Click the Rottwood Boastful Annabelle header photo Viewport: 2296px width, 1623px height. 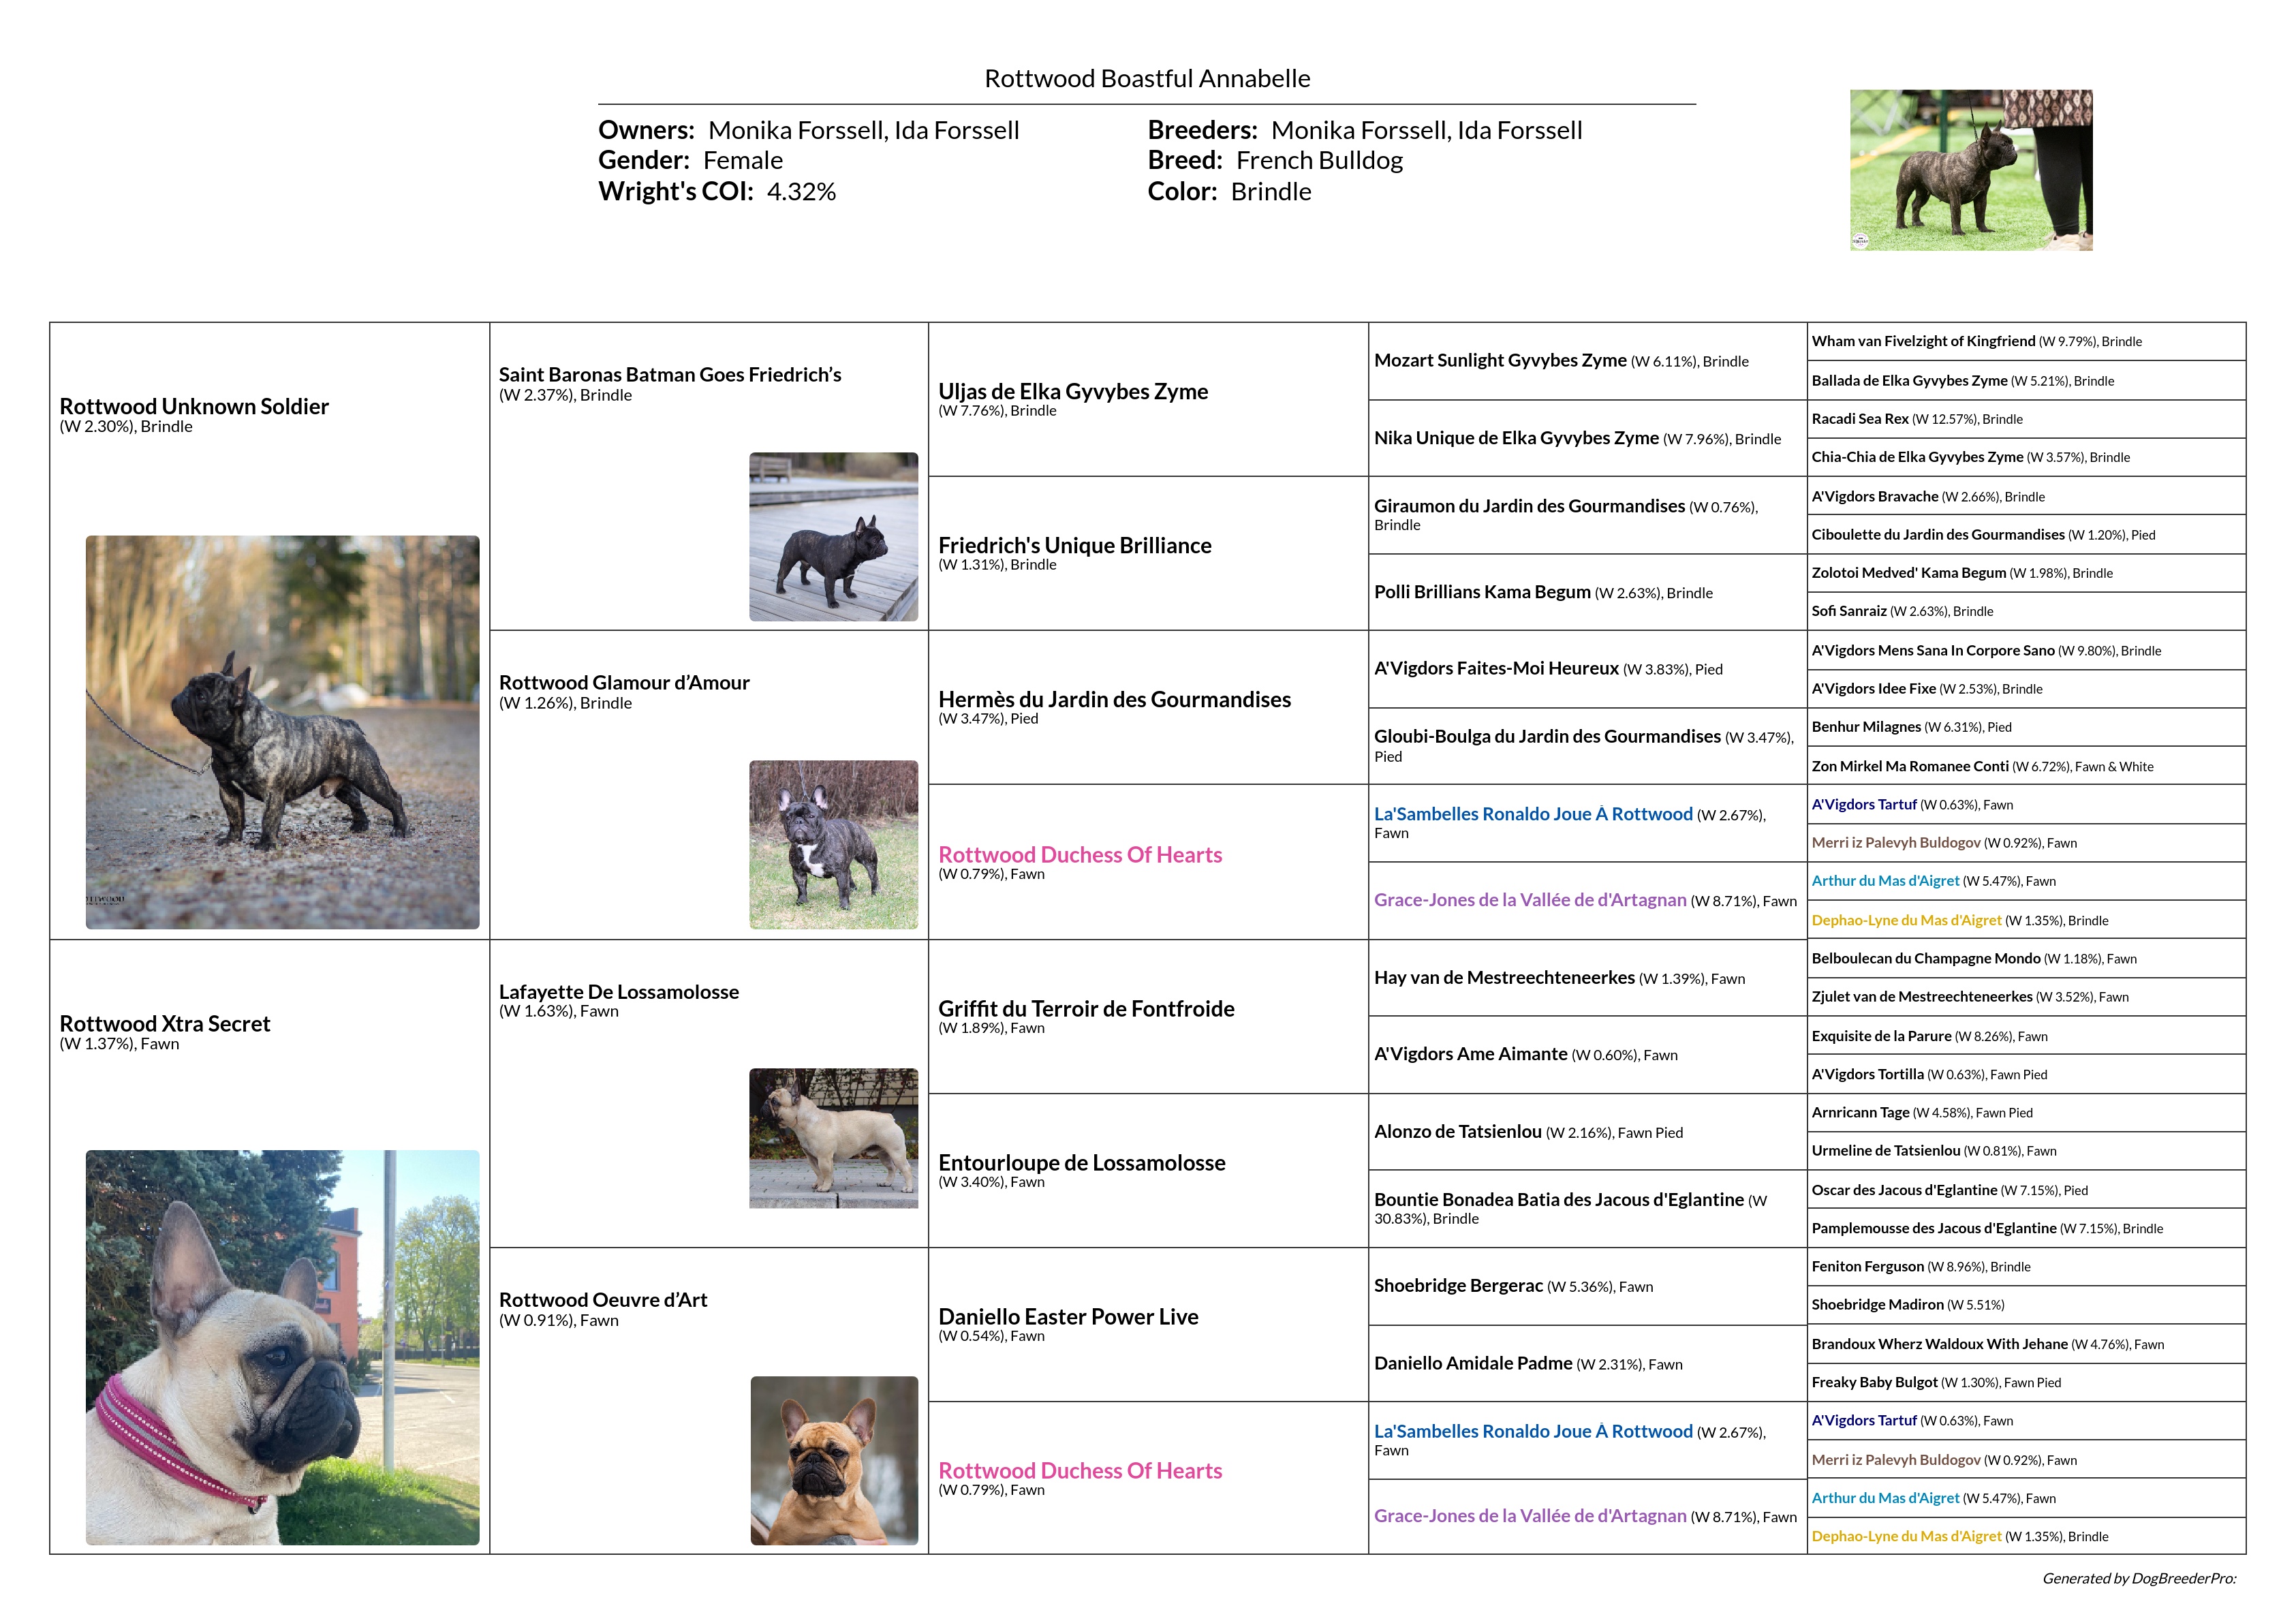pyautogui.click(x=1970, y=170)
